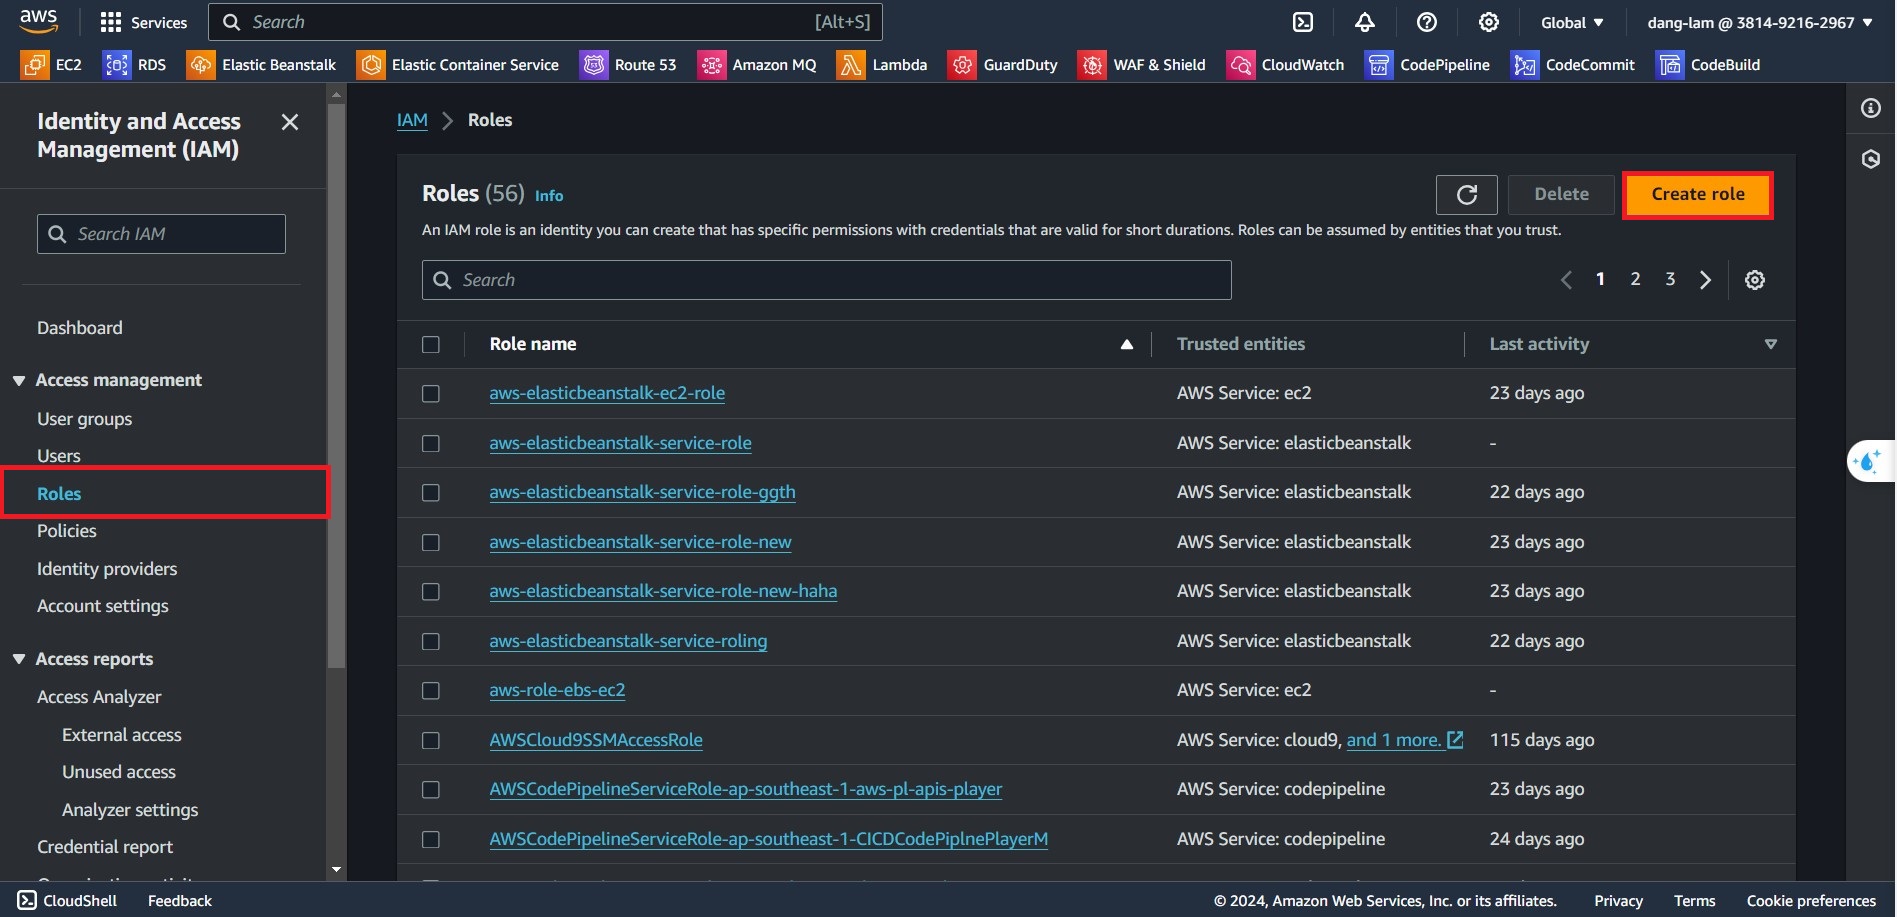Open the aws-role-ebs-ec2 role link
Viewport: 1897px width, 917px height.
pos(557,690)
